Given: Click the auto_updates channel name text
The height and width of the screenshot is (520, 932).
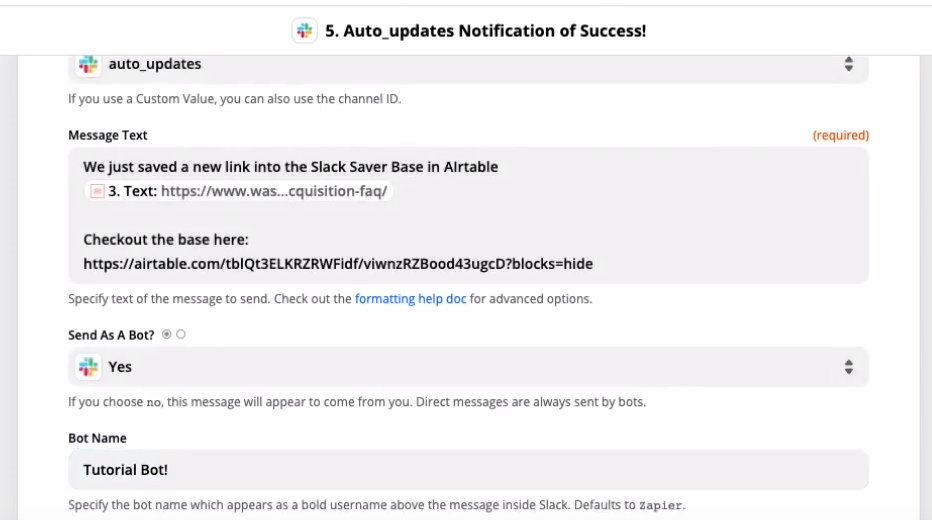Looking at the screenshot, I should 155,64.
